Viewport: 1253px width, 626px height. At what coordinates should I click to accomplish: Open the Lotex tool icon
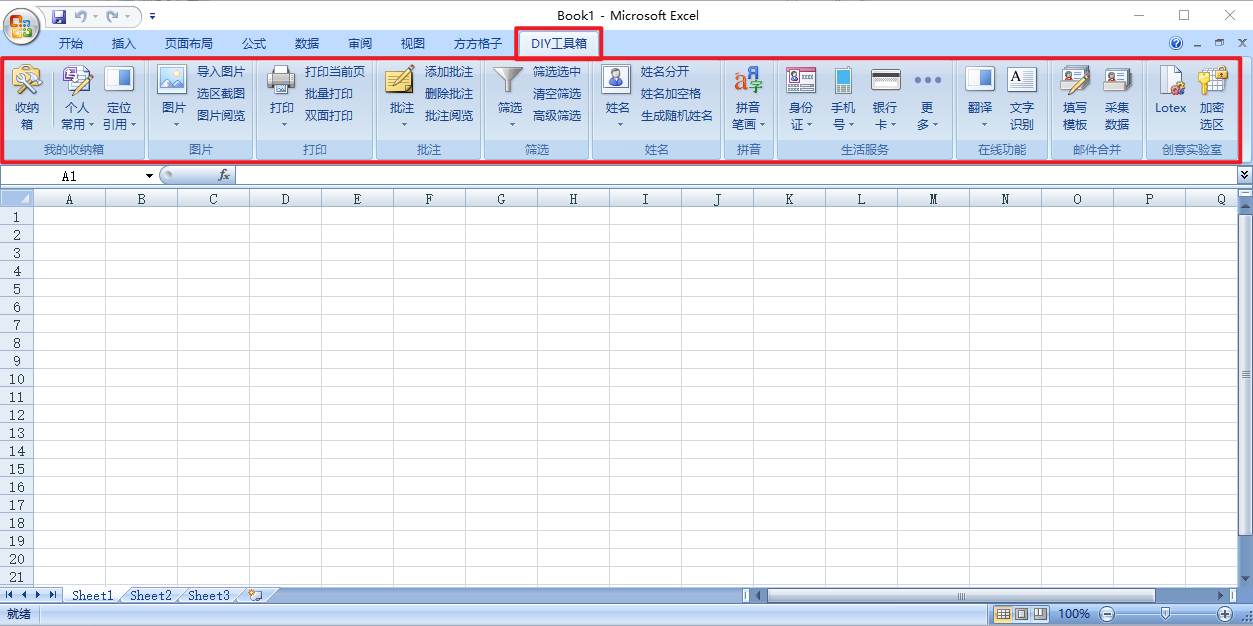1170,82
